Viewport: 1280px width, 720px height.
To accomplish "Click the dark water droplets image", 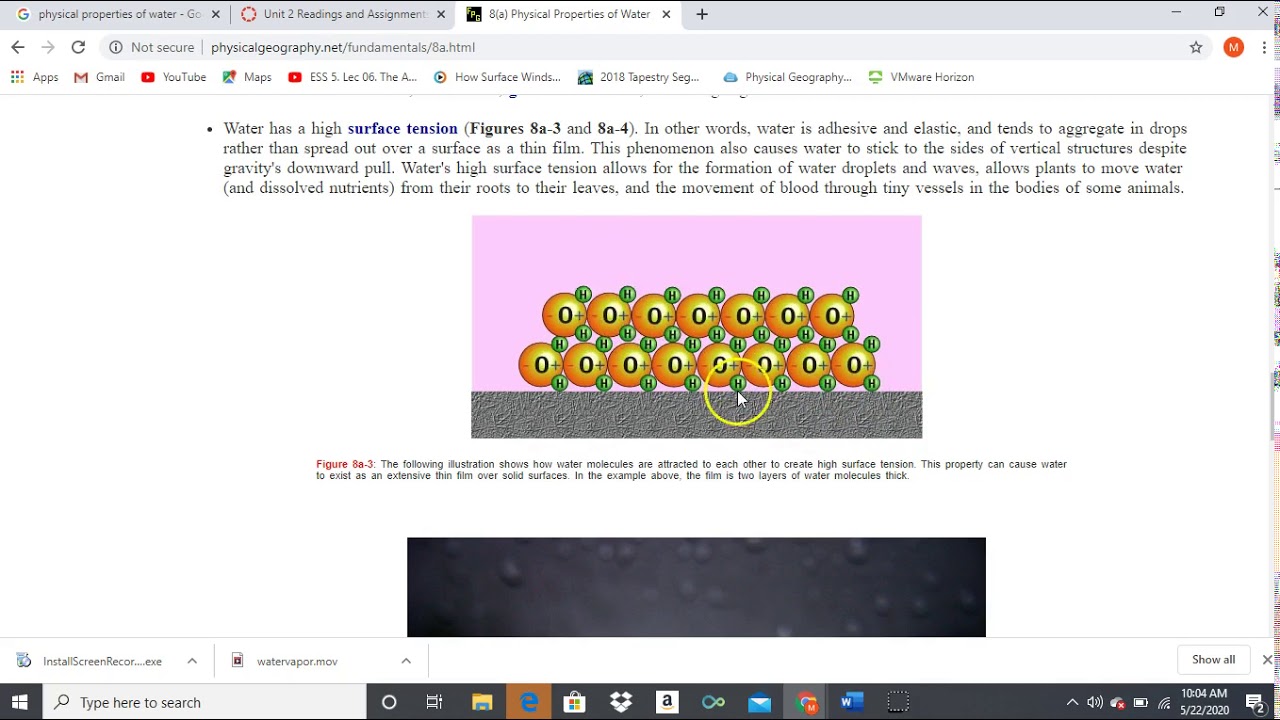I will click(x=696, y=587).
